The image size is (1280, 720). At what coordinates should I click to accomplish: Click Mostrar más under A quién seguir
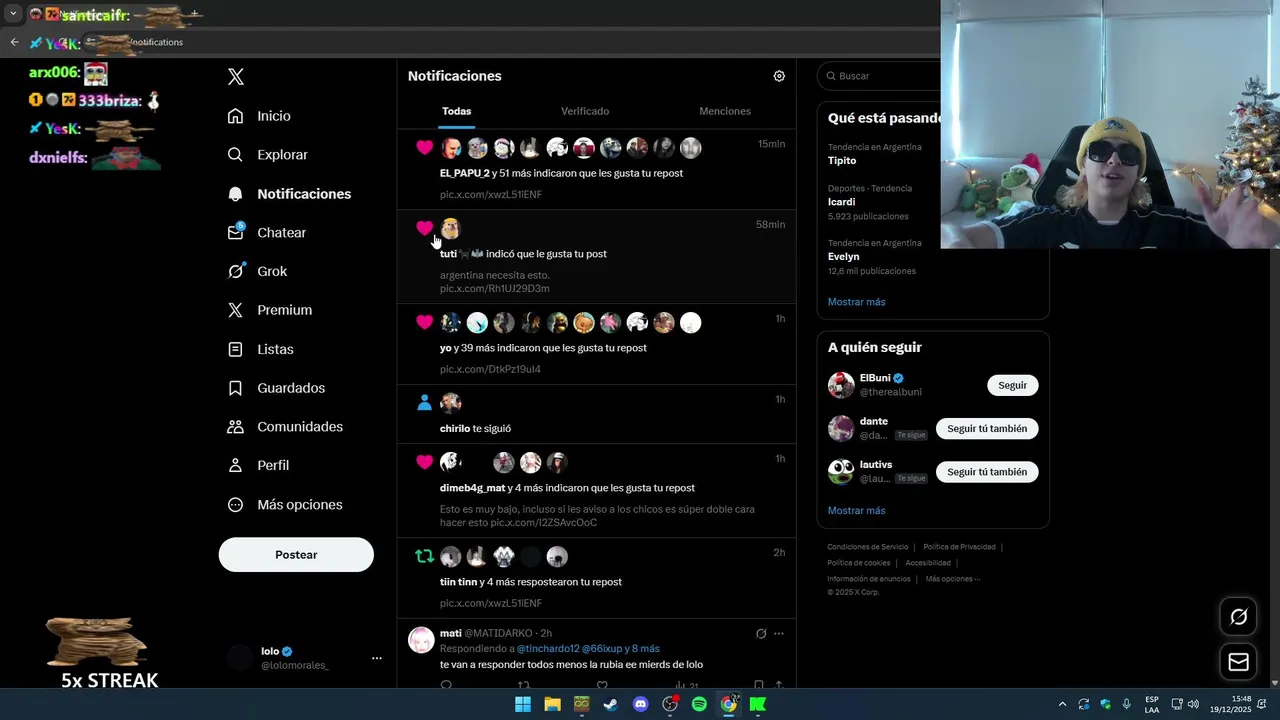(x=856, y=511)
